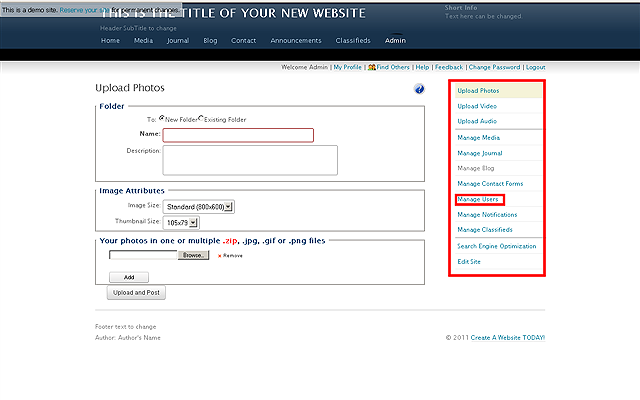Go to the Announcements navigation tab

[296, 41]
